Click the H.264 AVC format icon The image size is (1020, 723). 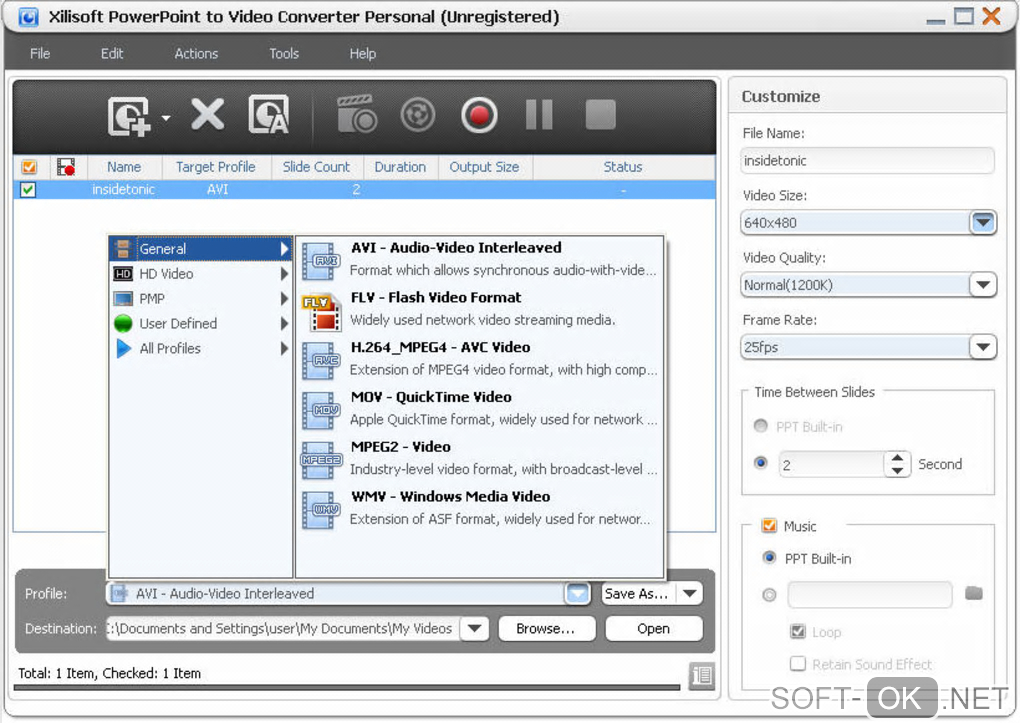321,361
